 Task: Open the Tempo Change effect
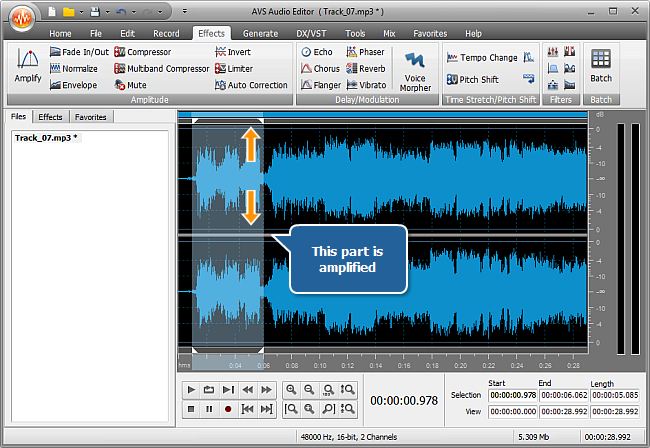(x=482, y=58)
